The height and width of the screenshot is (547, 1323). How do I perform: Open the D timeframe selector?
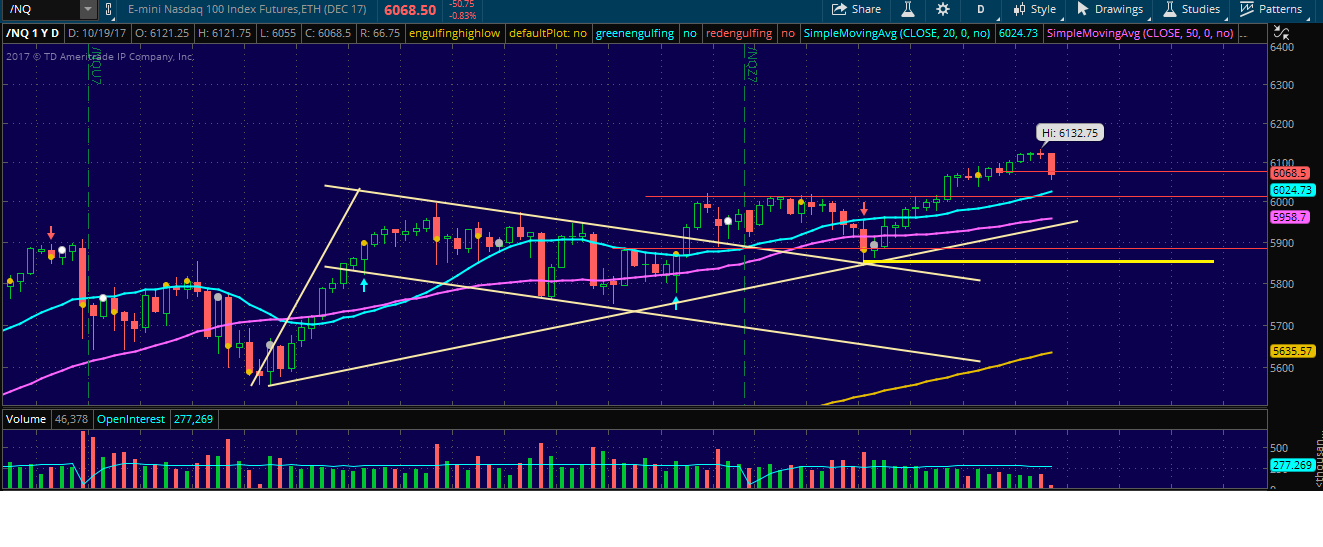[x=980, y=9]
